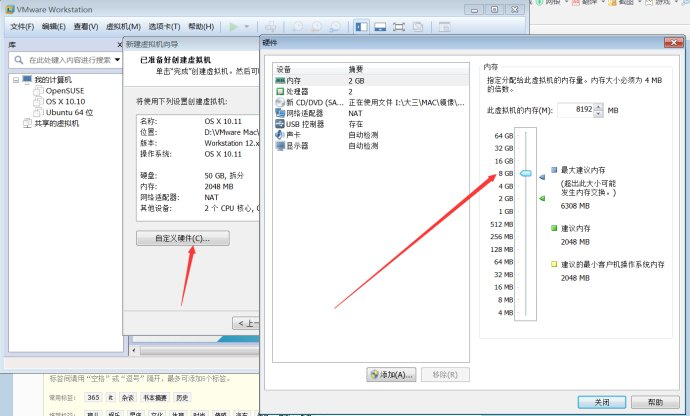Select the OpenSUSE virtual machine
This screenshot has height=416, width=690.
pos(65,91)
